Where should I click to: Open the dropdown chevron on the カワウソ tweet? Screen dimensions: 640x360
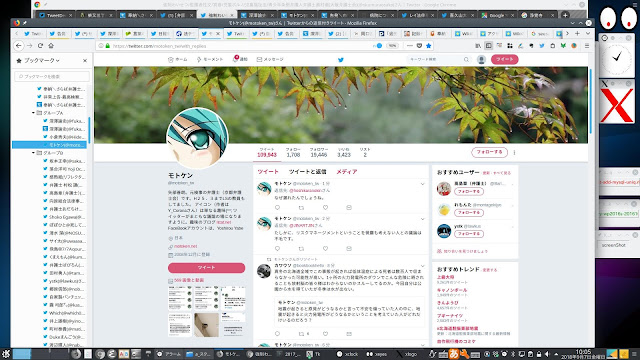point(422,266)
